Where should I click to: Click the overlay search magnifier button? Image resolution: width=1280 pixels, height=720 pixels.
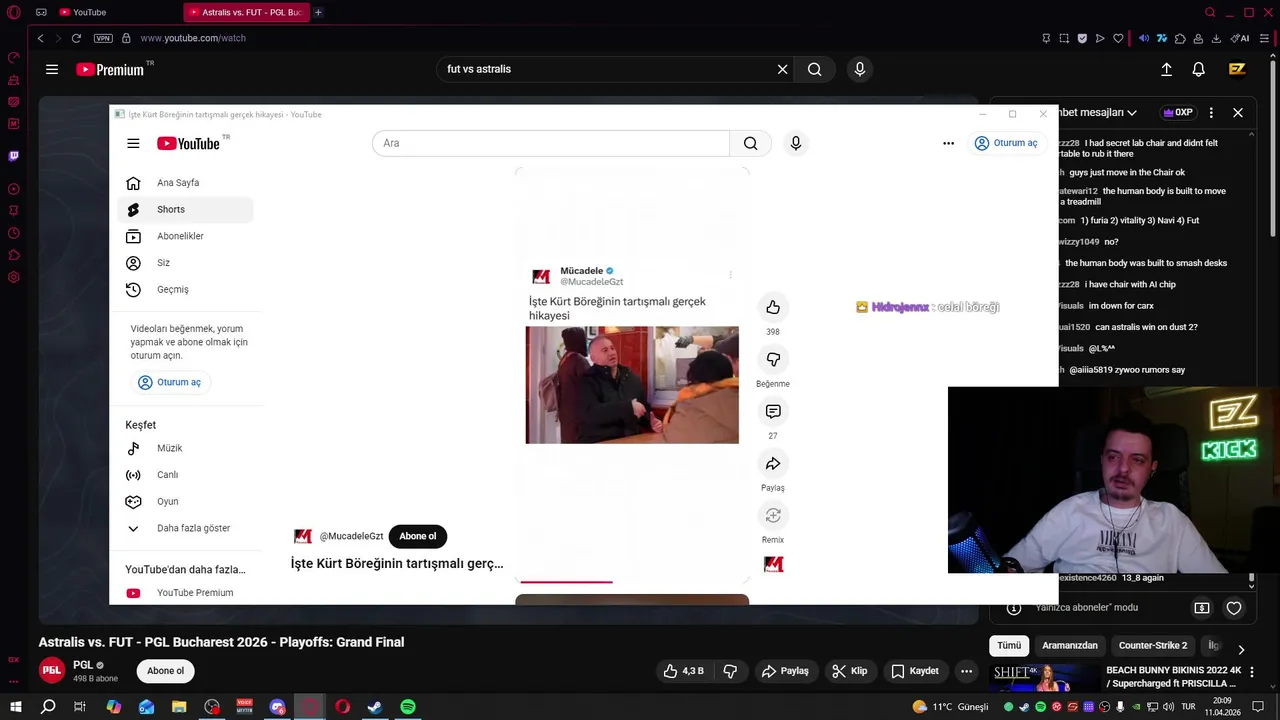(750, 143)
